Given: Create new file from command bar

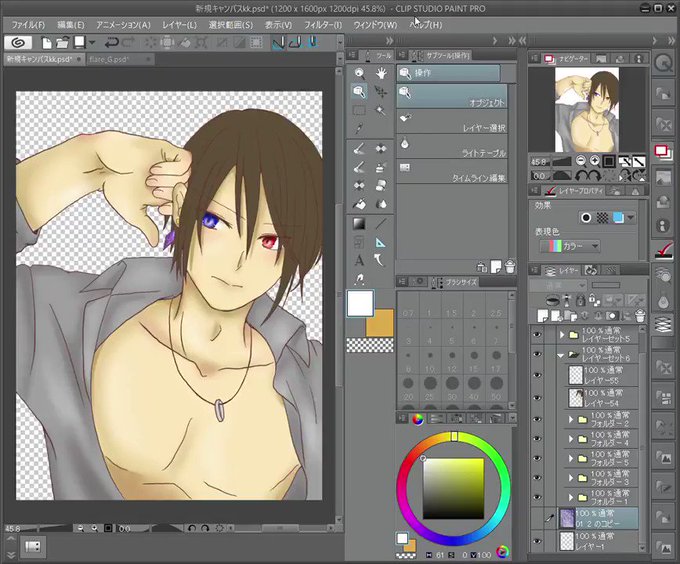Looking at the screenshot, I should click(46, 42).
